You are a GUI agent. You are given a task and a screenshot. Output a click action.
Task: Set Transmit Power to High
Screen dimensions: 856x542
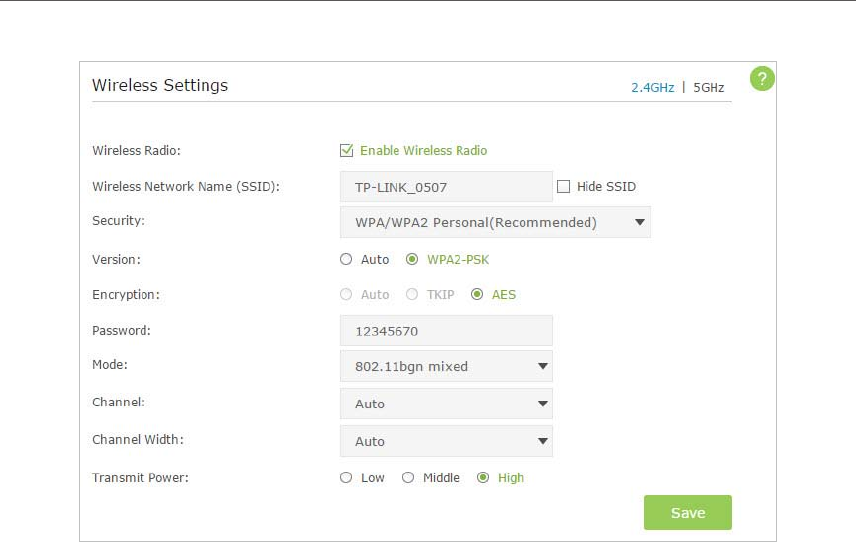(x=483, y=478)
